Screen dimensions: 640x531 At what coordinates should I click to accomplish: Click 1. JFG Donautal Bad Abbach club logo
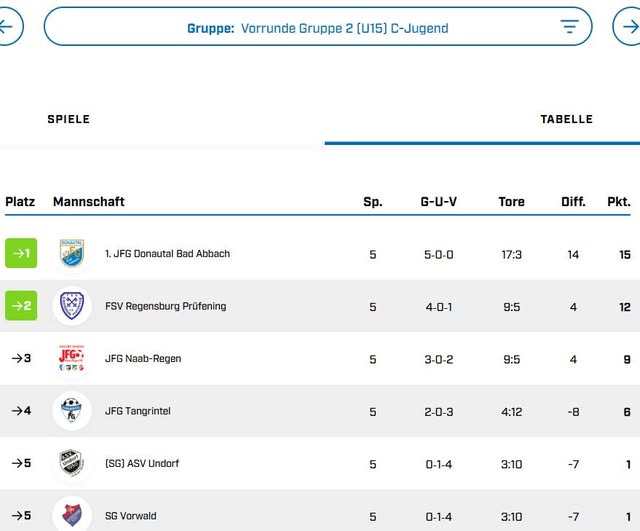point(72,254)
